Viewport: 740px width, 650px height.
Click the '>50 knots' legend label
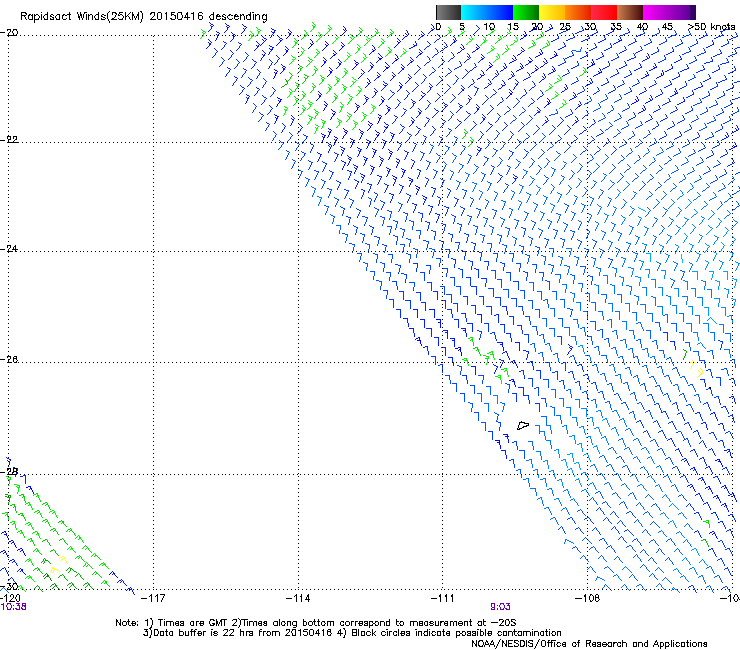click(711, 27)
